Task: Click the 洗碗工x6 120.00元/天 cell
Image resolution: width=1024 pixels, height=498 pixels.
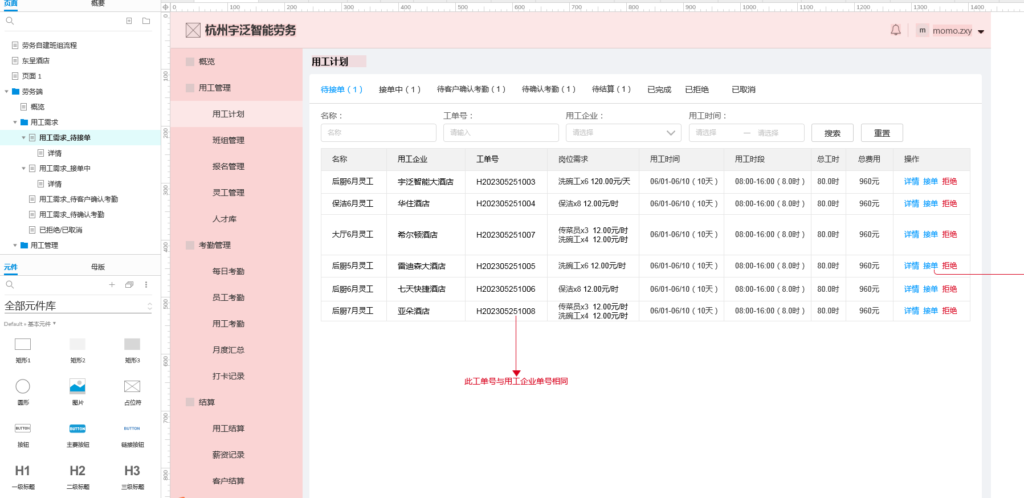Action: pyautogui.click(x=593, y=181)
